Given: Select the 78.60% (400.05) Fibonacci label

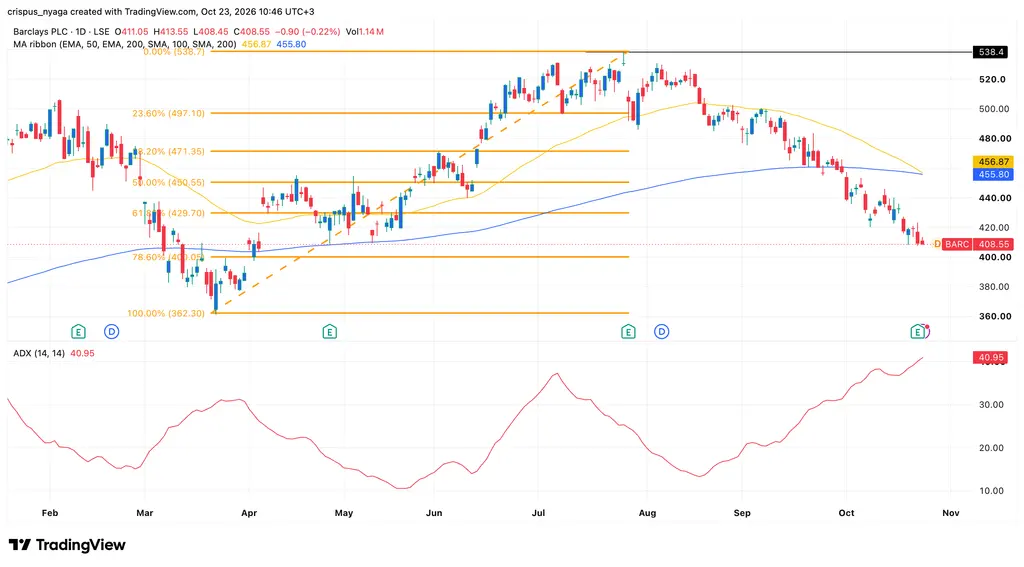Looking at the screenshot, I should pyautogui.click(x=168, y=257).
